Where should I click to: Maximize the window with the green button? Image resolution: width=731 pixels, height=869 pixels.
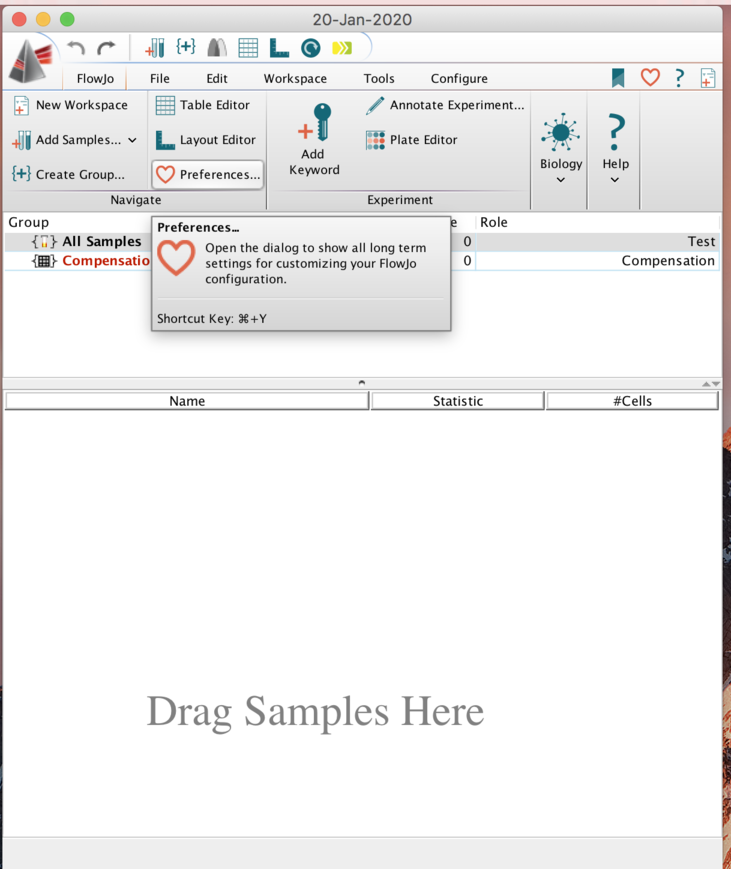(67, 19)
